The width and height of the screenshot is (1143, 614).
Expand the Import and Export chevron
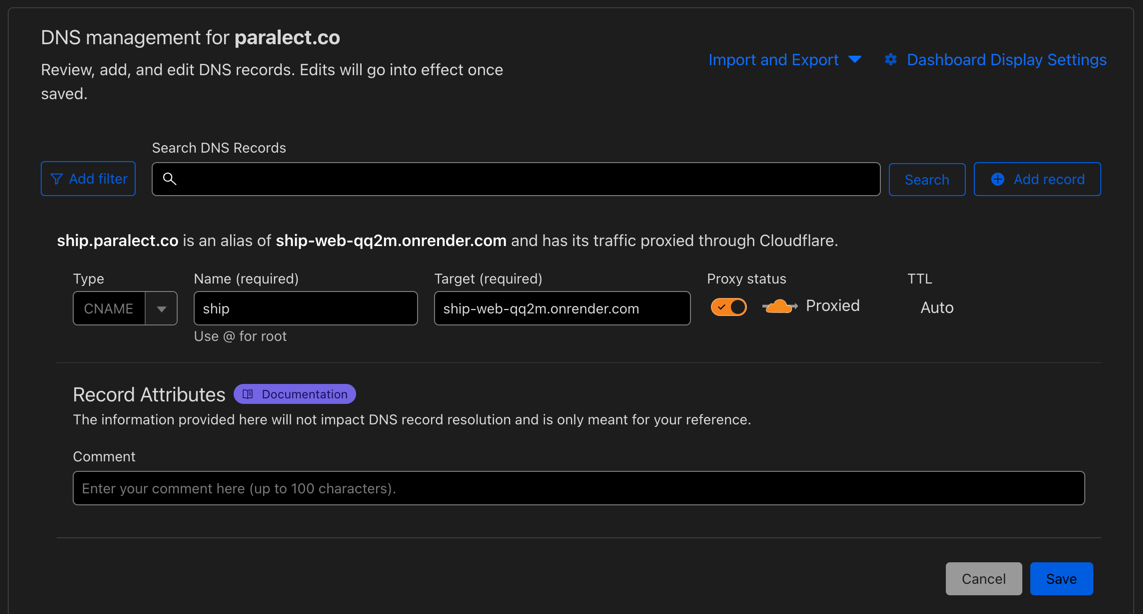point(855,59)
